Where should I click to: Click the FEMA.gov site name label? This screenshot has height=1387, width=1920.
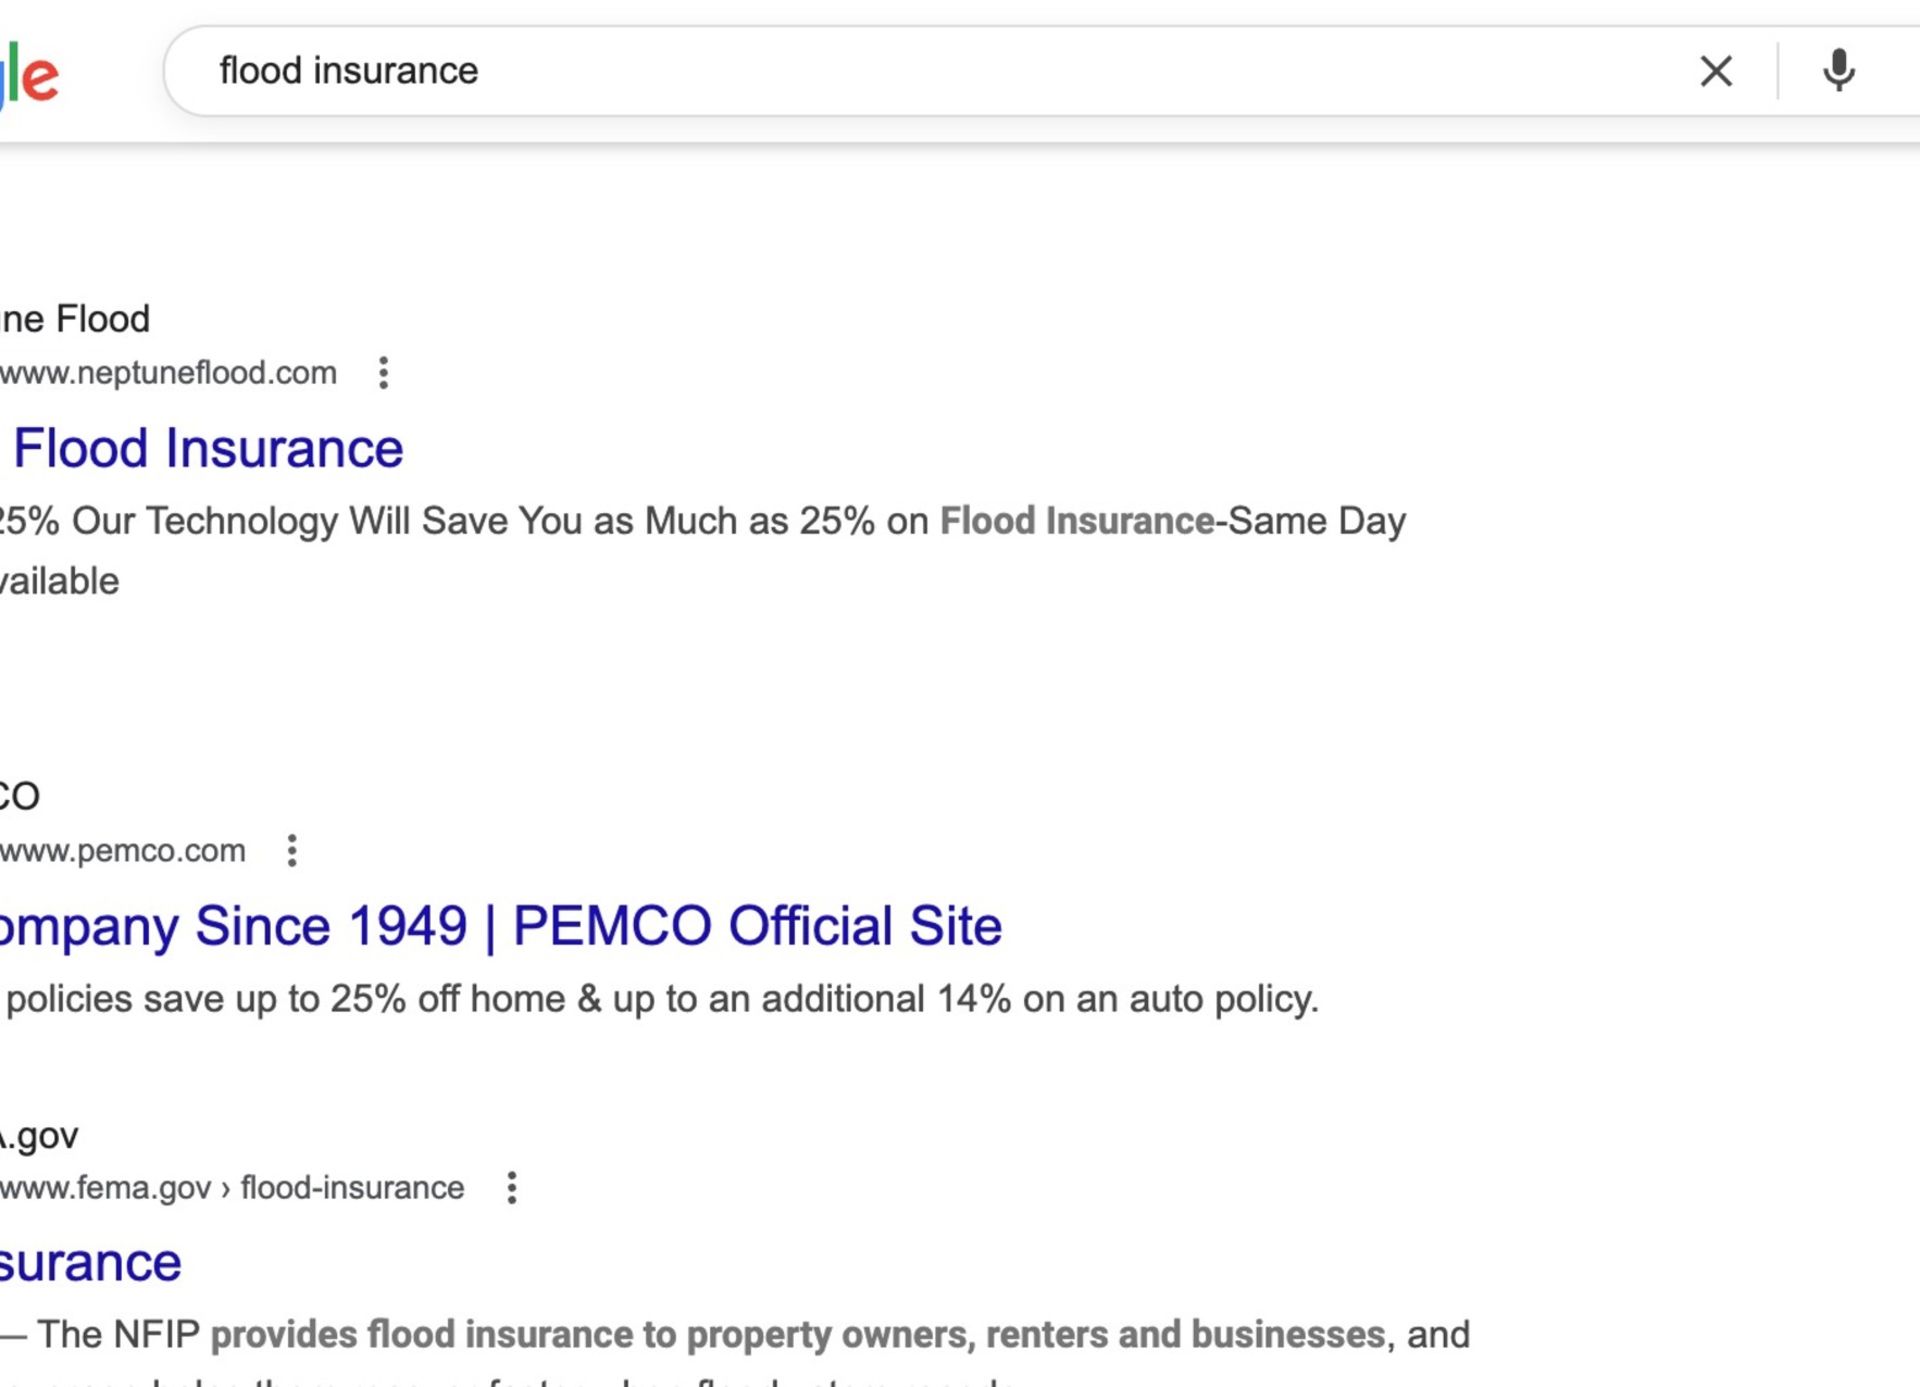(x=40, y=1136)
